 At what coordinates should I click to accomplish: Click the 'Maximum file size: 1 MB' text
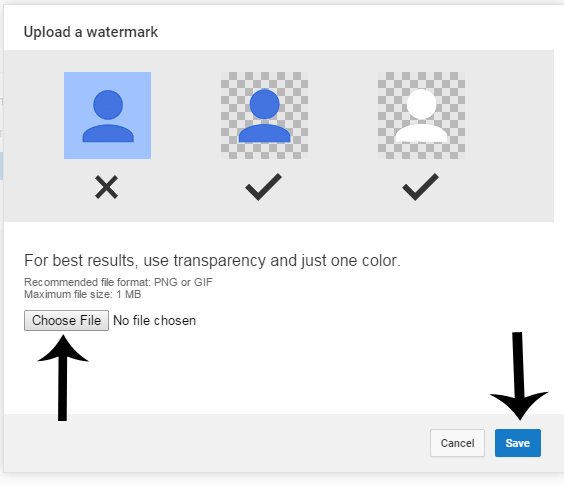[82, 295]
